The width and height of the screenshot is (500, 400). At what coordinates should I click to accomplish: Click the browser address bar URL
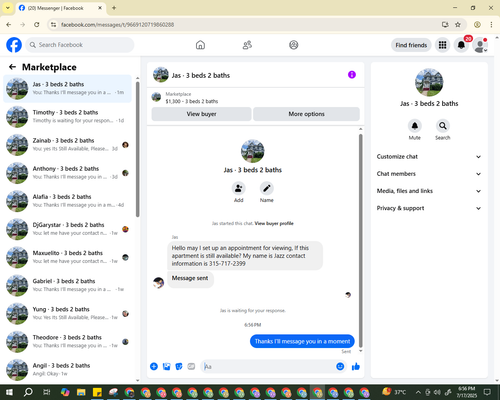point(117,25)
